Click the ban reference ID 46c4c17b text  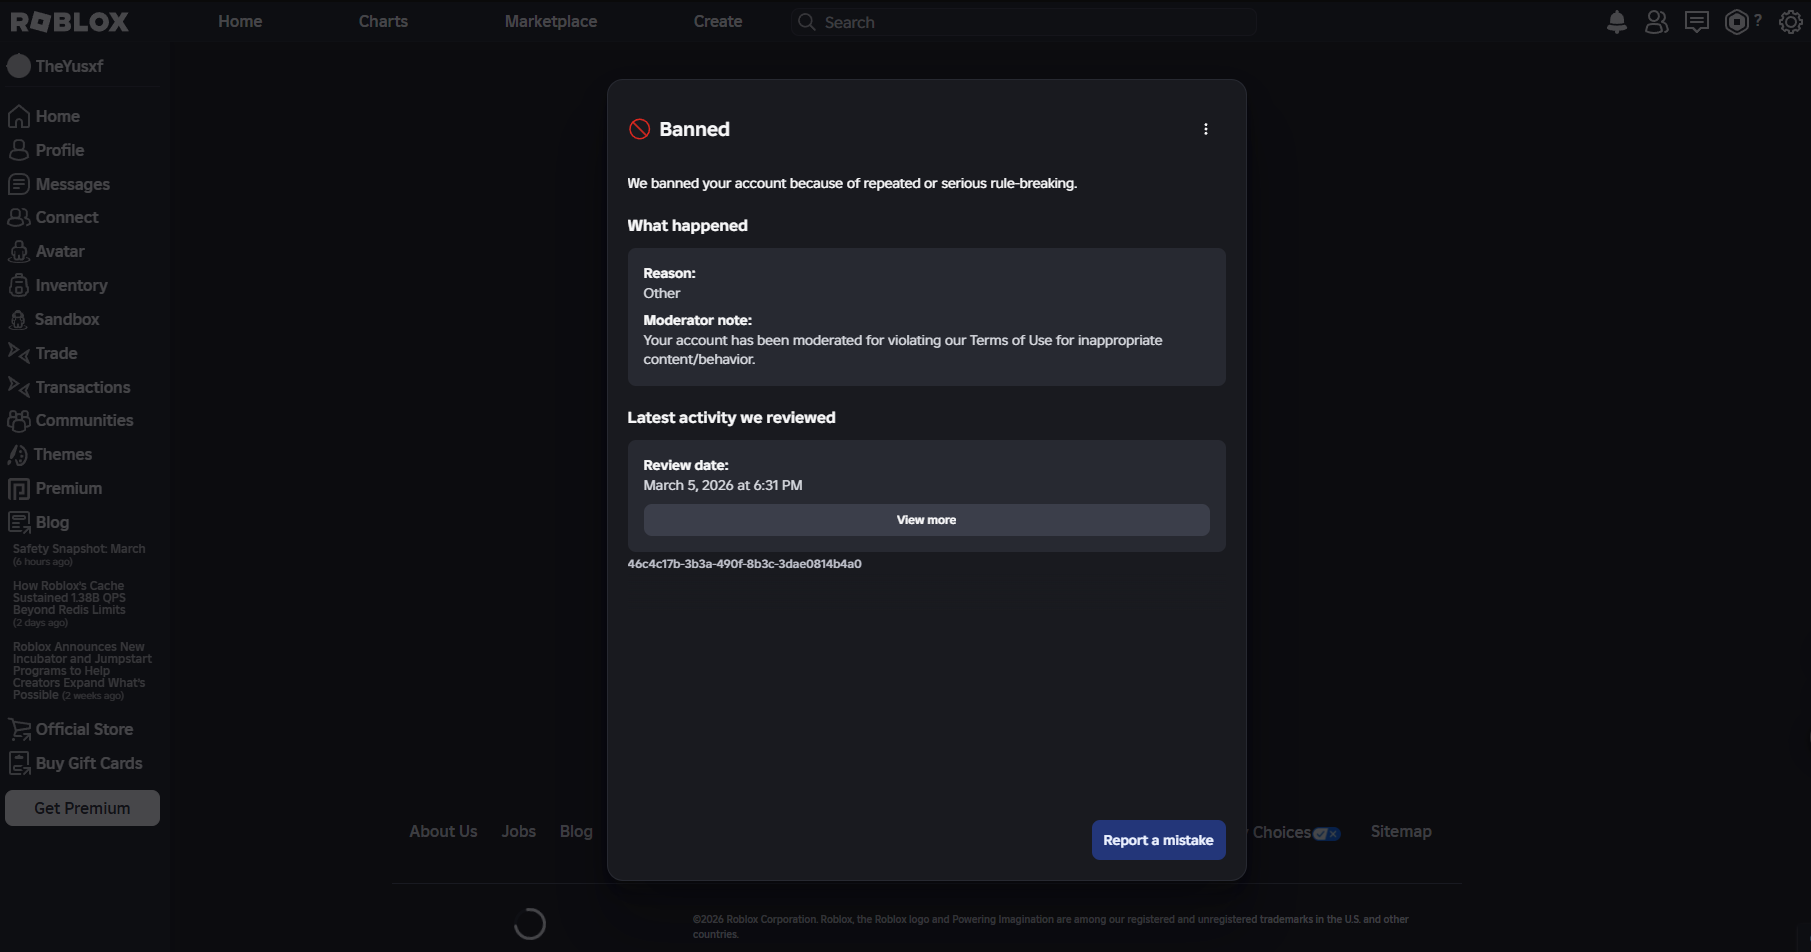(x=744, y=564)
